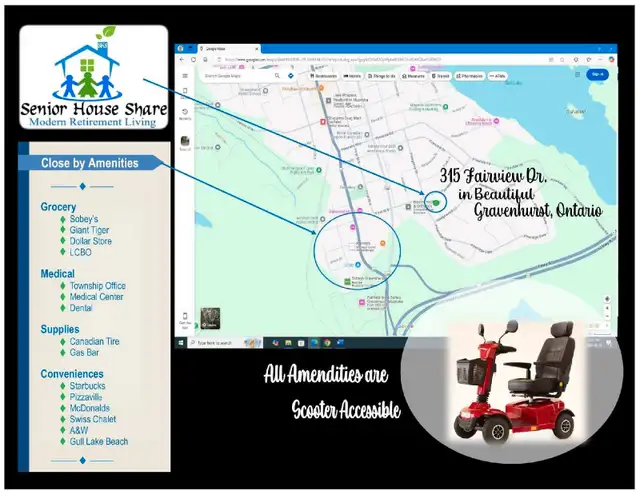Screen dimensions: 640x494
Task: Zoom out with the minus button
Action: [607, 316]
